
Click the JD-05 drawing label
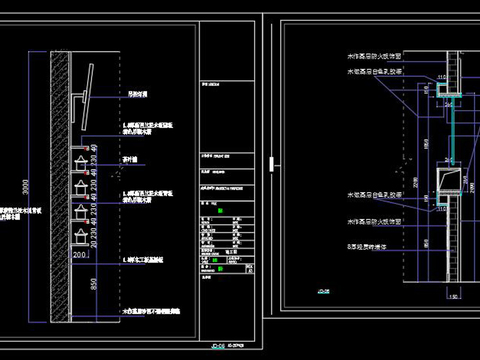click(x=323, y=291)
